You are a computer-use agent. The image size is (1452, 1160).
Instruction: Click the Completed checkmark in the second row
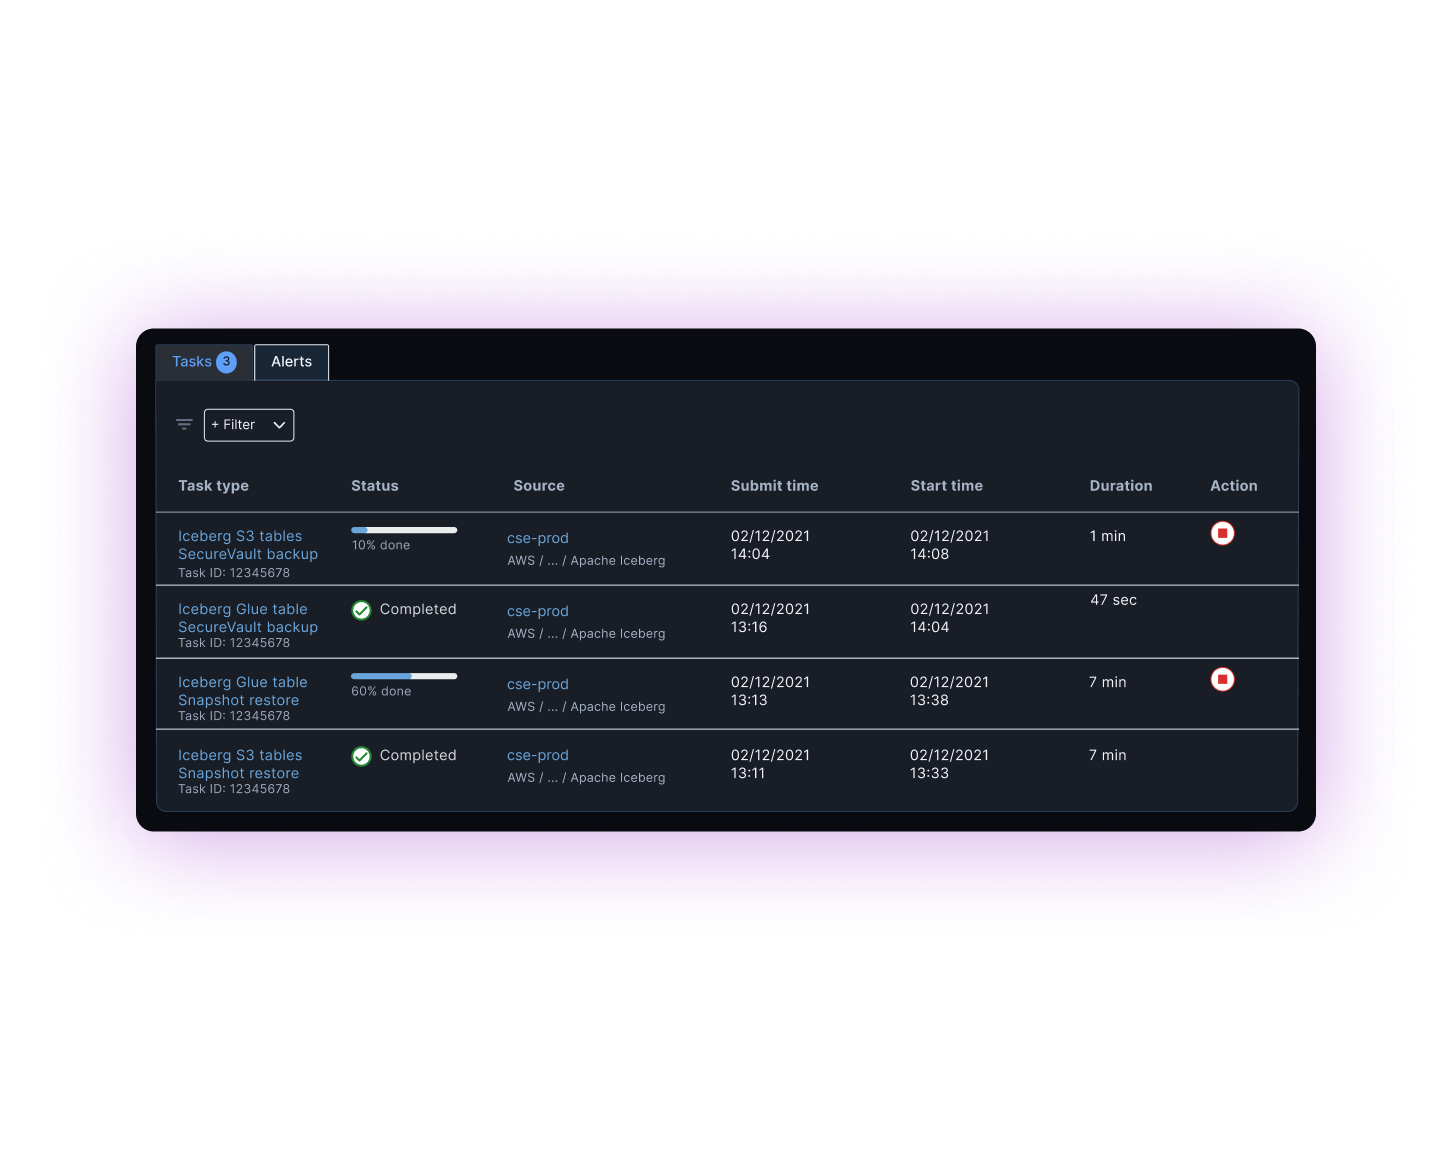tap(362, 610)
